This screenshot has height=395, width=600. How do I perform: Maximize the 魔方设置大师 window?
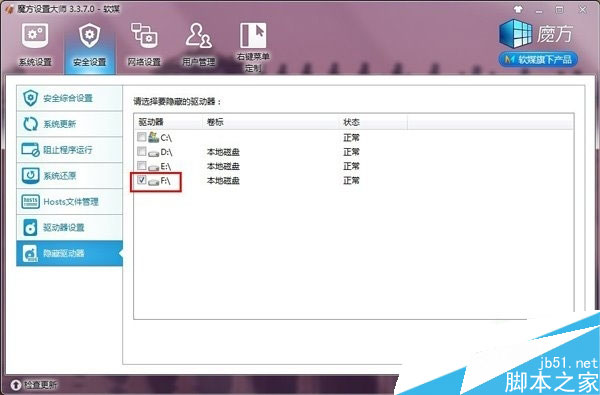pyautogui.click(x=559, y=9)
